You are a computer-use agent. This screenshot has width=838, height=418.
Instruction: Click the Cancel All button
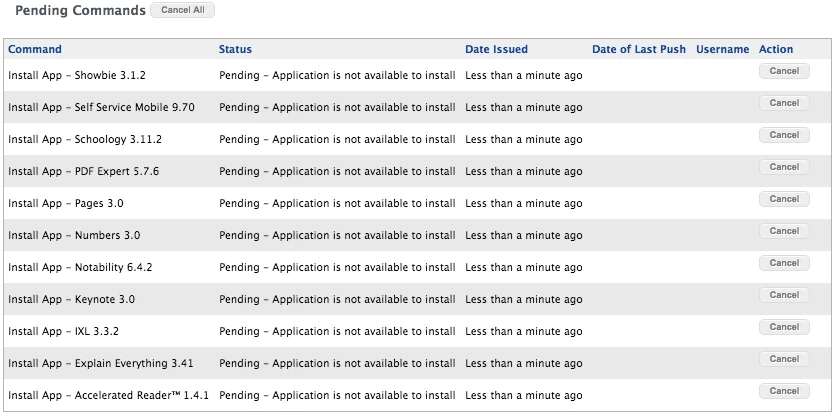point(182,10)
